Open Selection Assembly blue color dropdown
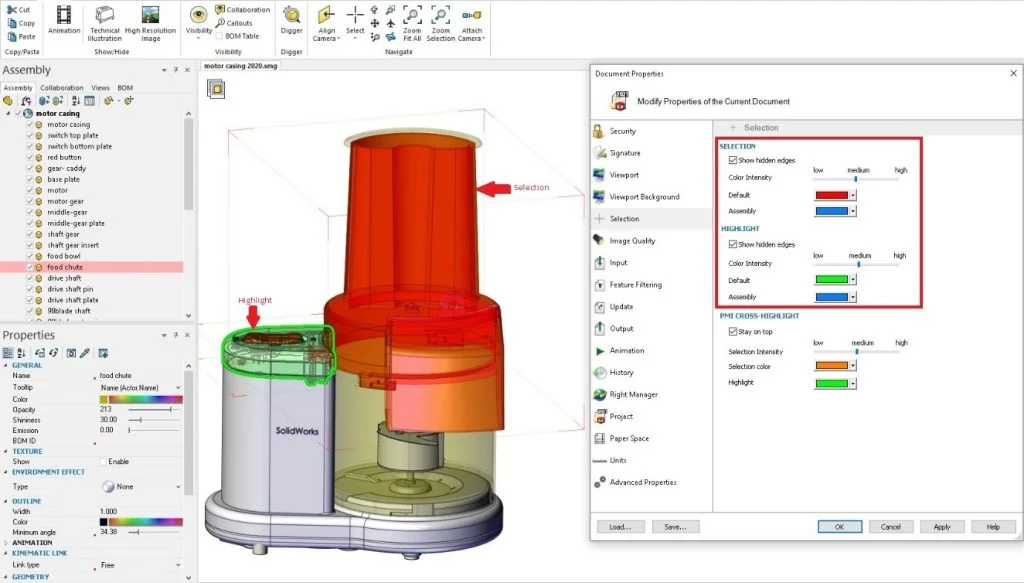 coord(853,211)
